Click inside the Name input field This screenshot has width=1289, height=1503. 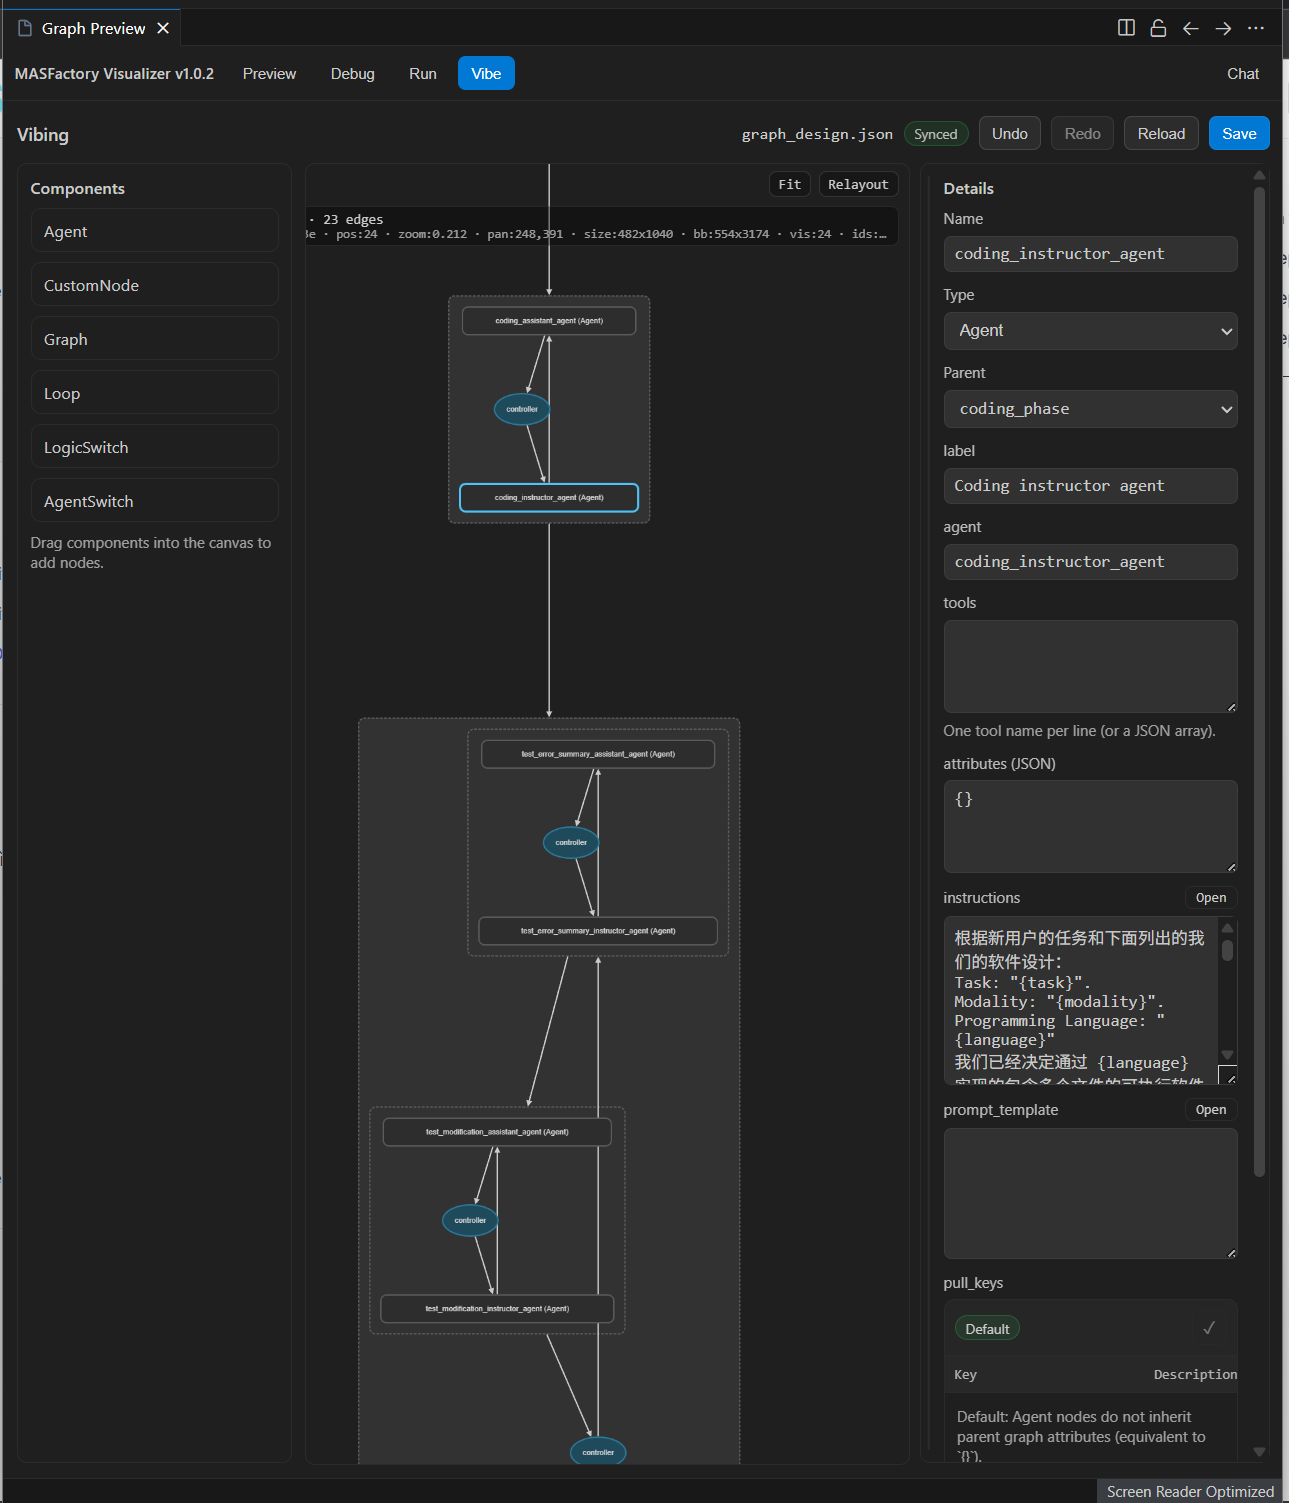point(1089,253)
